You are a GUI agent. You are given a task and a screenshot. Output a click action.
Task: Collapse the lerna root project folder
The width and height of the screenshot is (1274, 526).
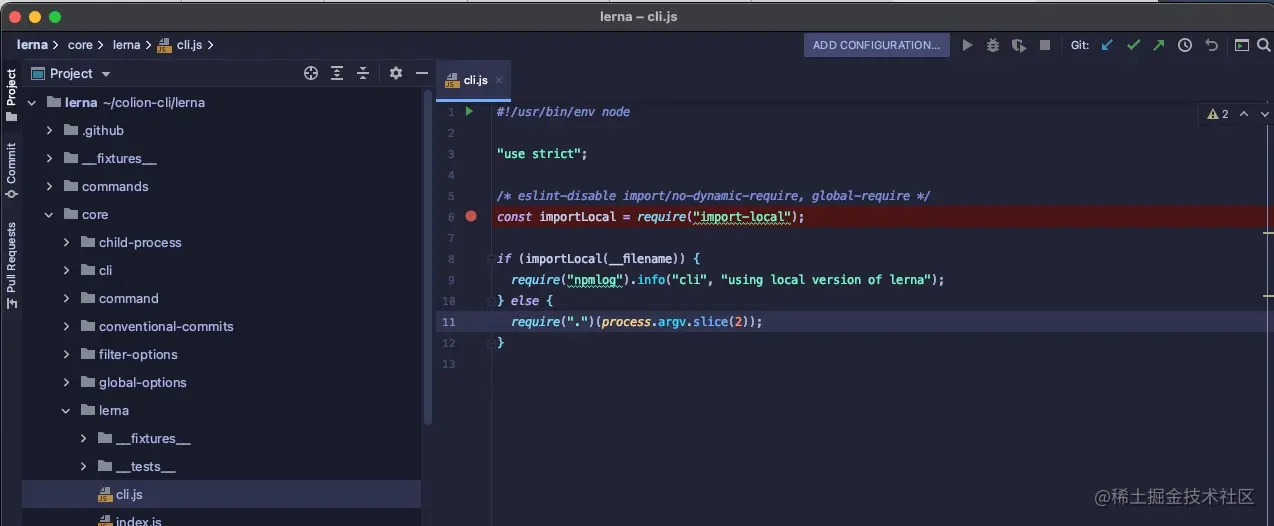point(32,102)
